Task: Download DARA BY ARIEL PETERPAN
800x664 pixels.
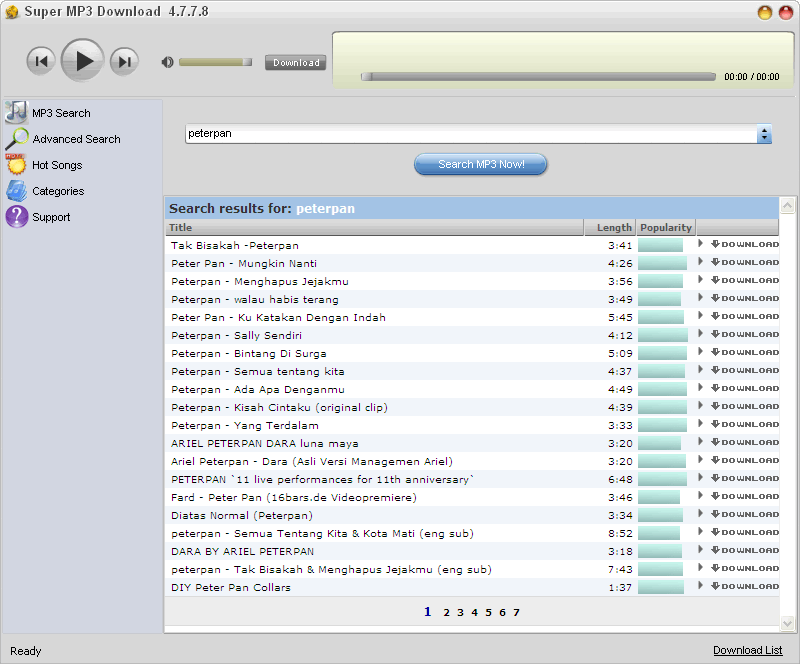Action: [x=745, y=550]
